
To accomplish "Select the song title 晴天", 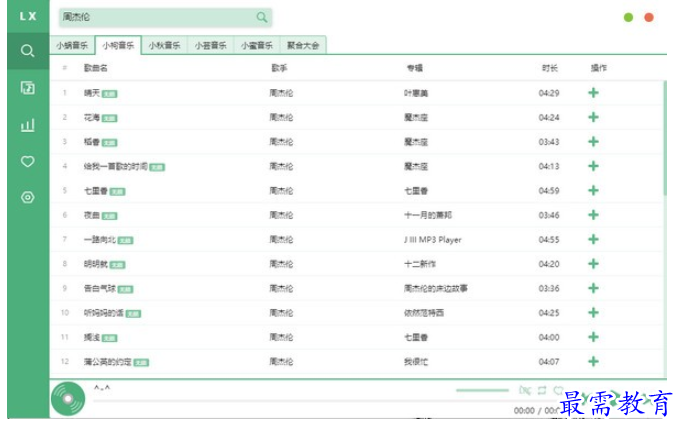I will point(92,93).
